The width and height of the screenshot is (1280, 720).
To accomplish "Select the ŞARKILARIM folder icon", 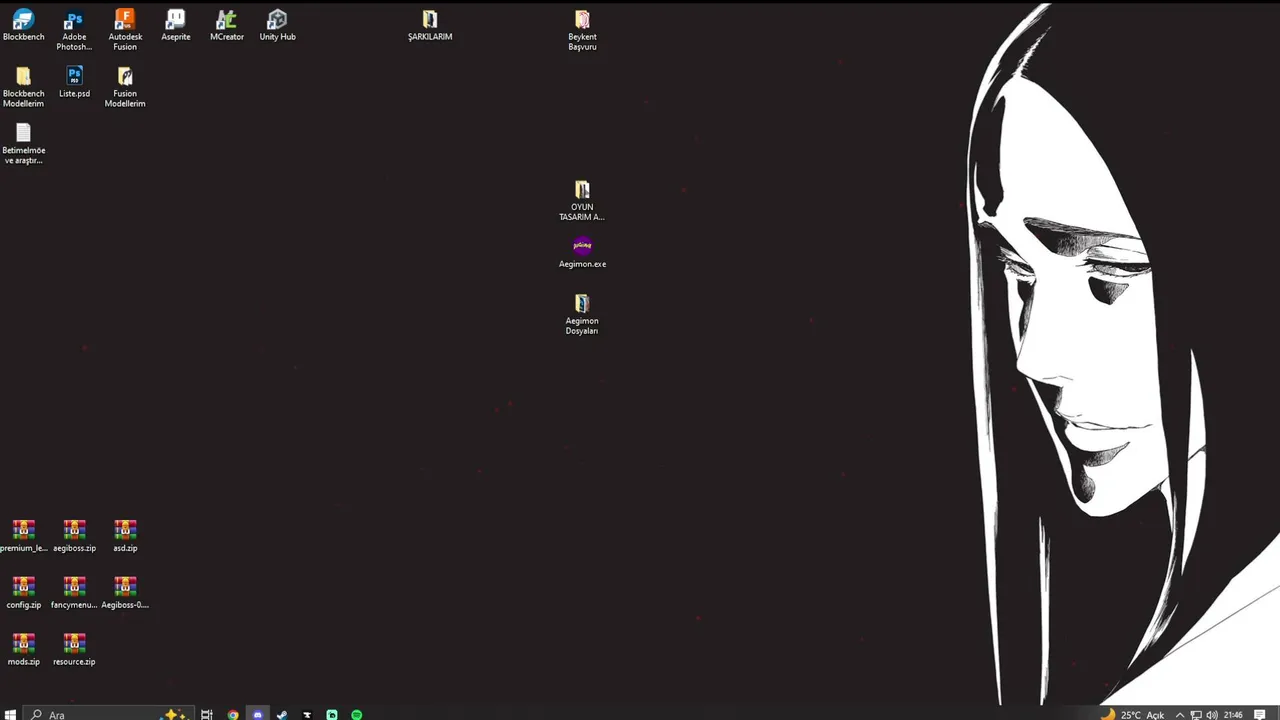I will tap(430, 26).
